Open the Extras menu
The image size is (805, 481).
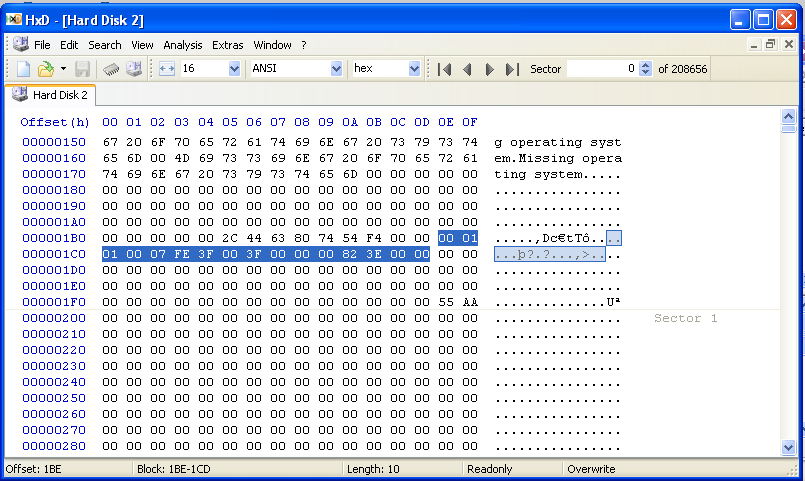pyautogui.click(x=227, y=45)
